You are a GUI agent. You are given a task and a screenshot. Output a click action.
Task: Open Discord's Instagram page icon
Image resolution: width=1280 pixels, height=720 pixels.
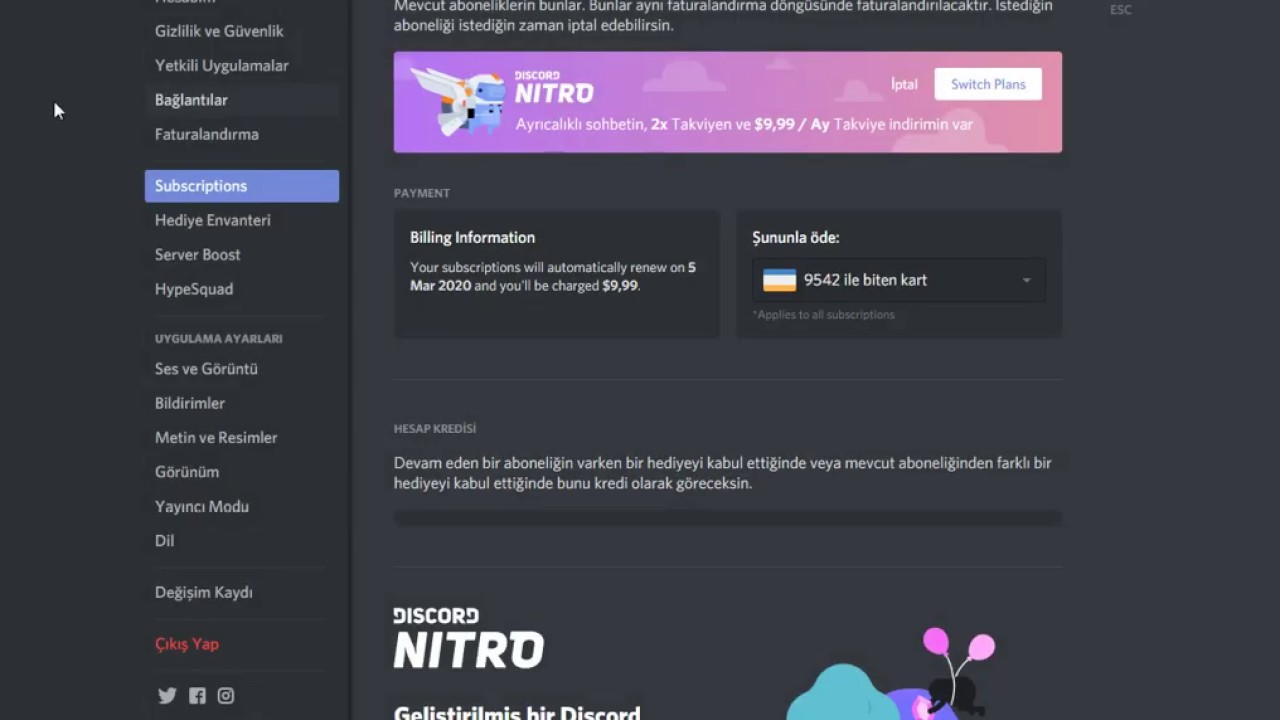(x=226, y=696)
